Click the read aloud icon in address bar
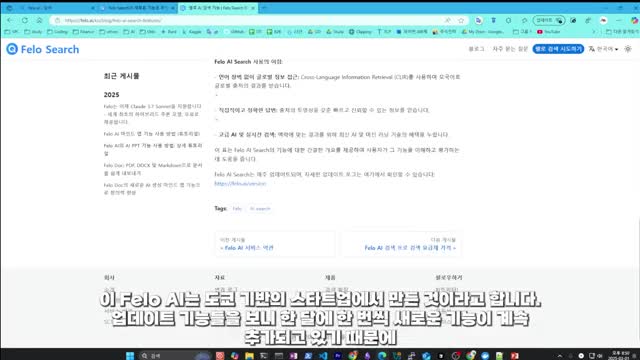Viewport: 640px width, 360px height. coord(448,20)
